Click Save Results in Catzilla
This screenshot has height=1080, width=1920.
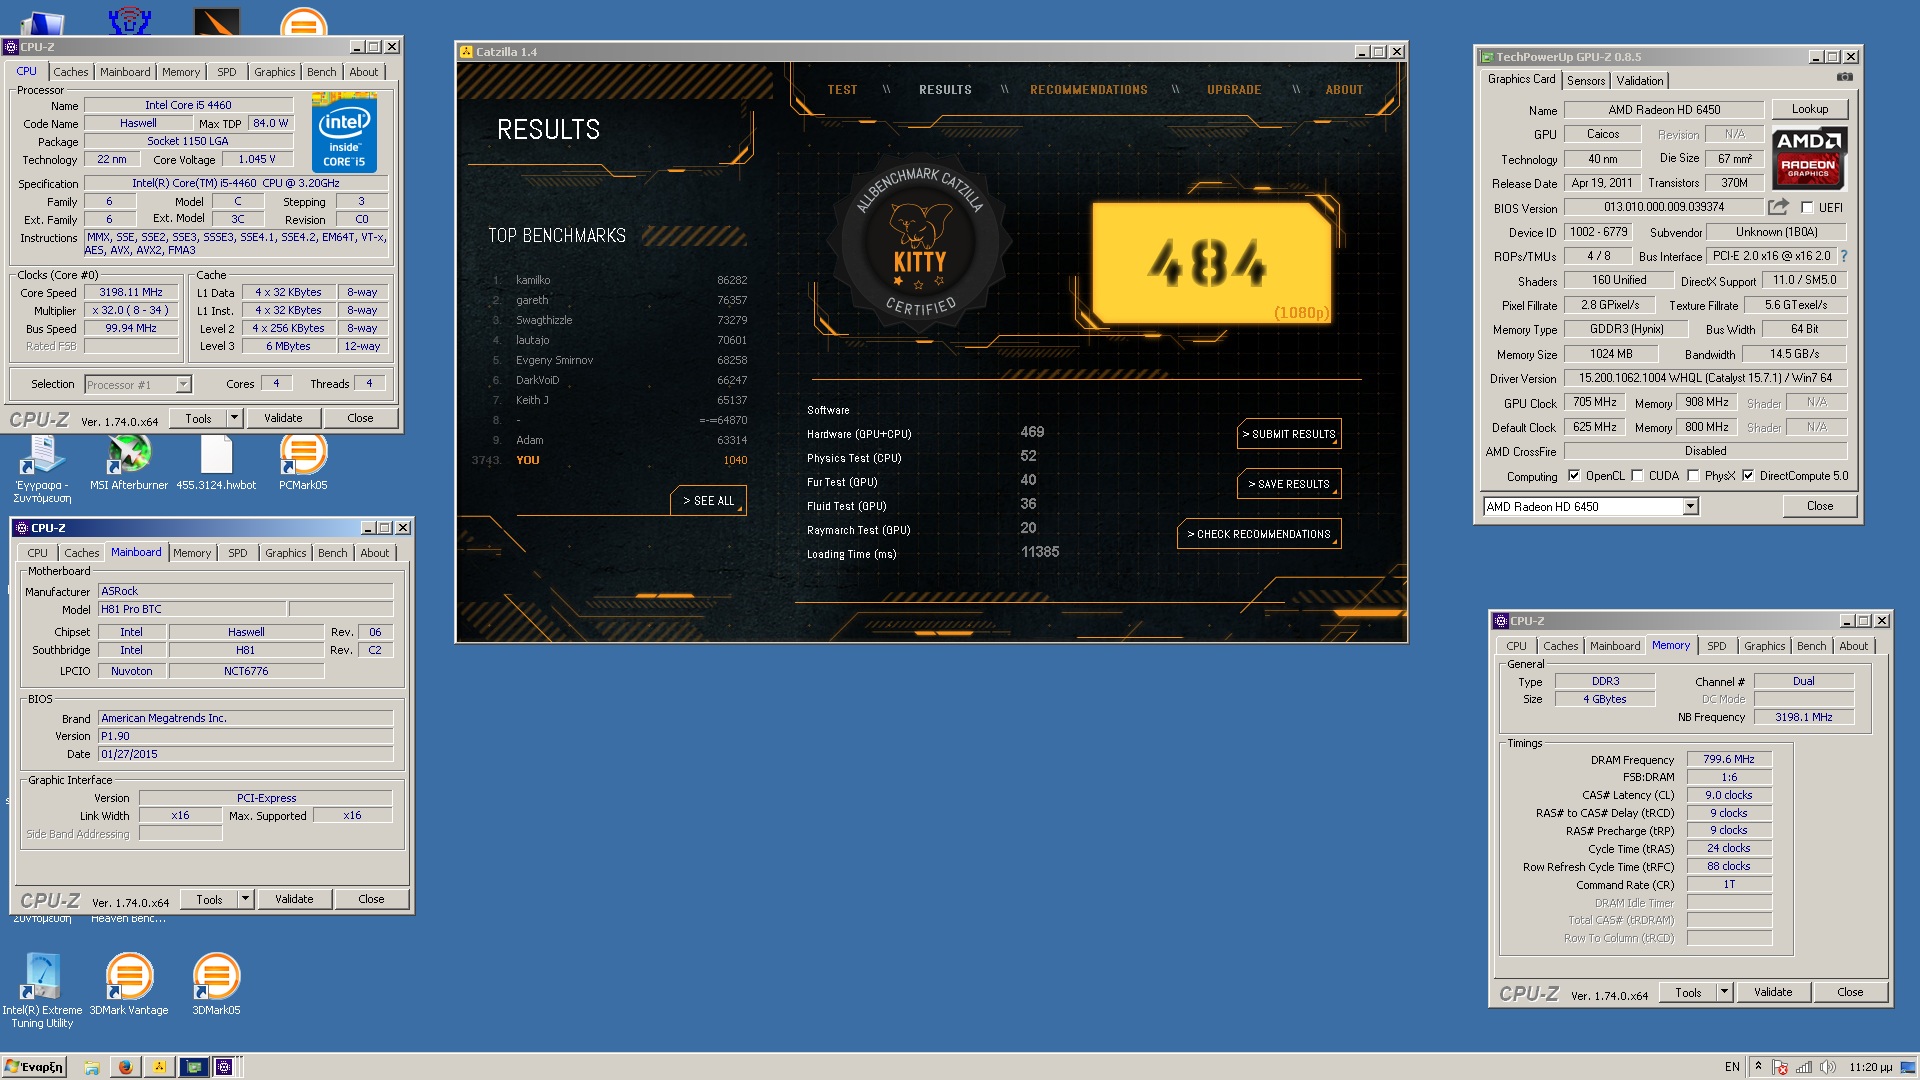(x=1289, y=484)
